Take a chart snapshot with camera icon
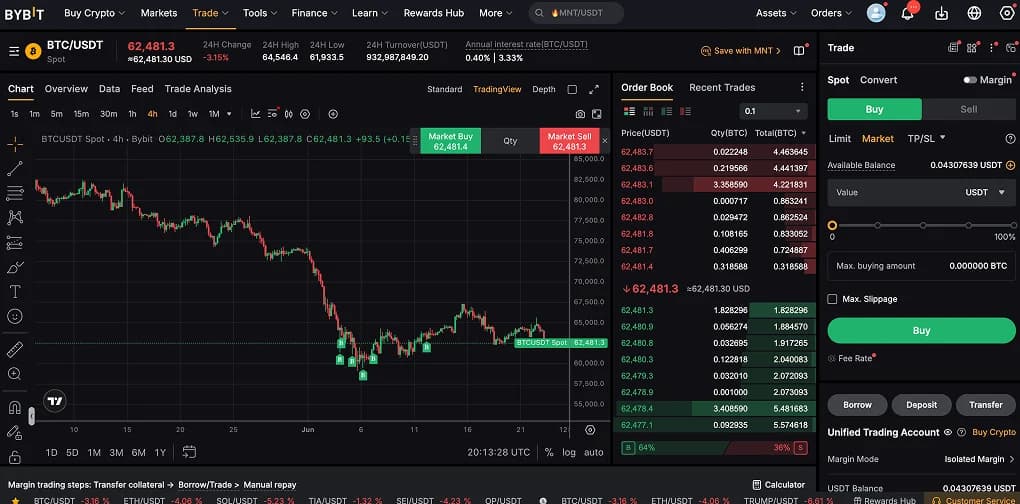This screenshot has height=504, width=1020. (580, 114)
